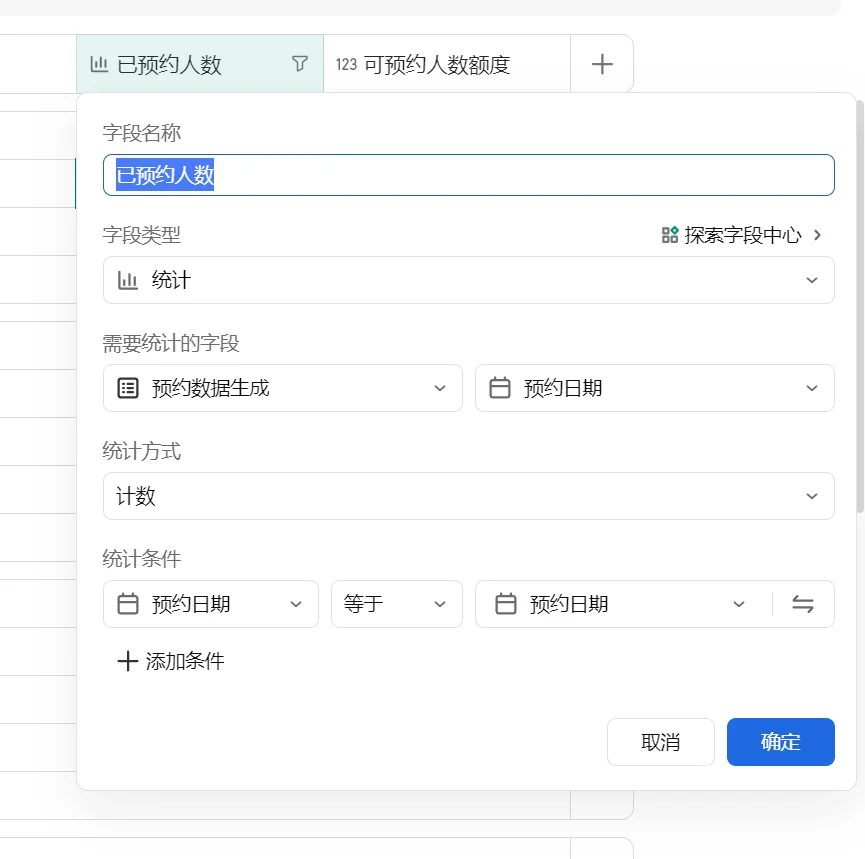Click 添加条件 to add a condition
865x859 pixels.
pyautogui.click(x=171, y=661)
